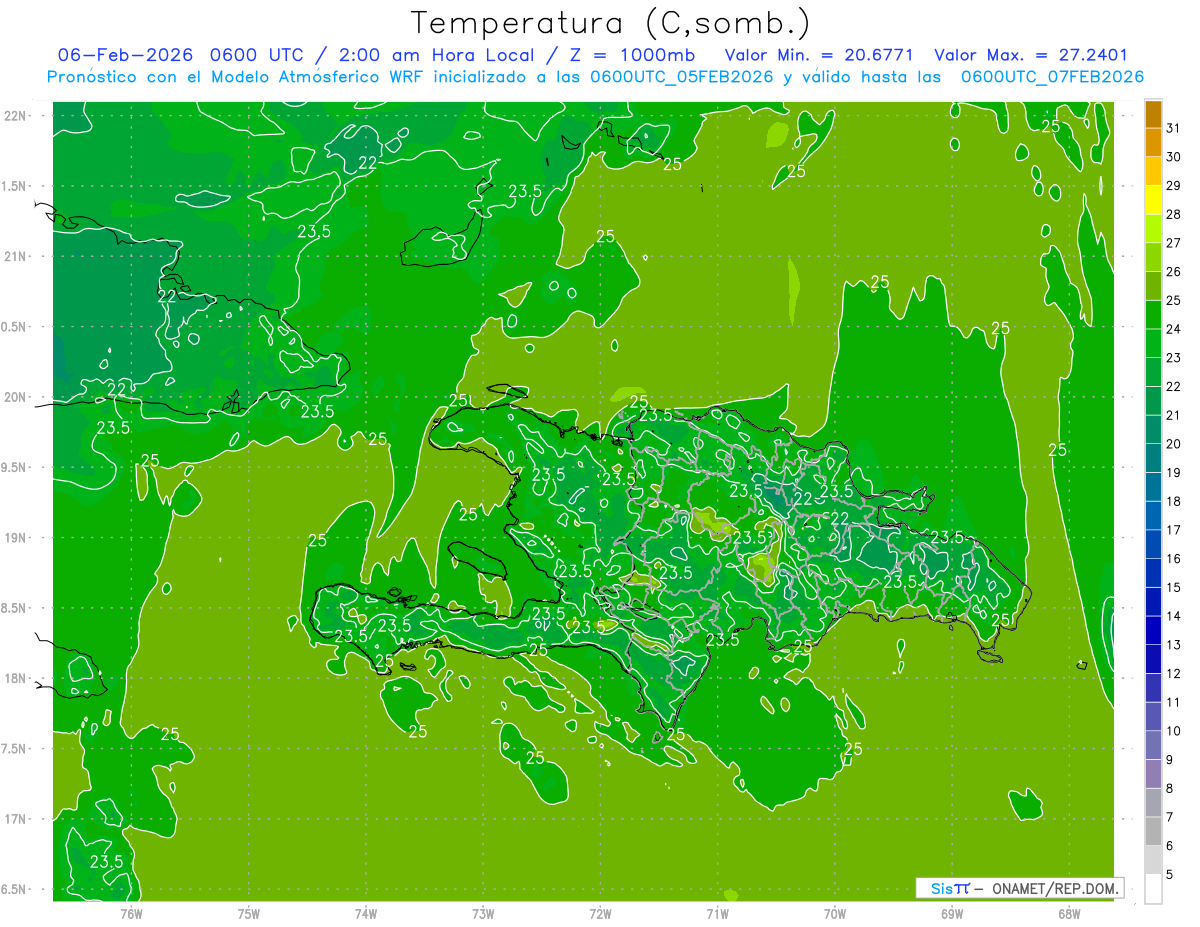1200x927 pixels.
Task: Click the '20N' latitude axis label
Action: [15, 397]
